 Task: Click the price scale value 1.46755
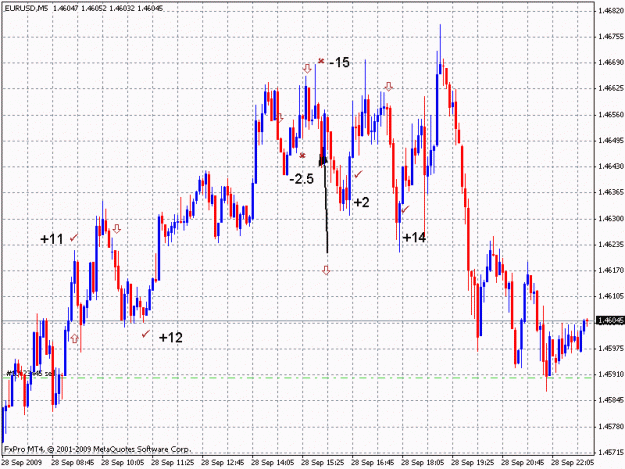click(610, 37)
